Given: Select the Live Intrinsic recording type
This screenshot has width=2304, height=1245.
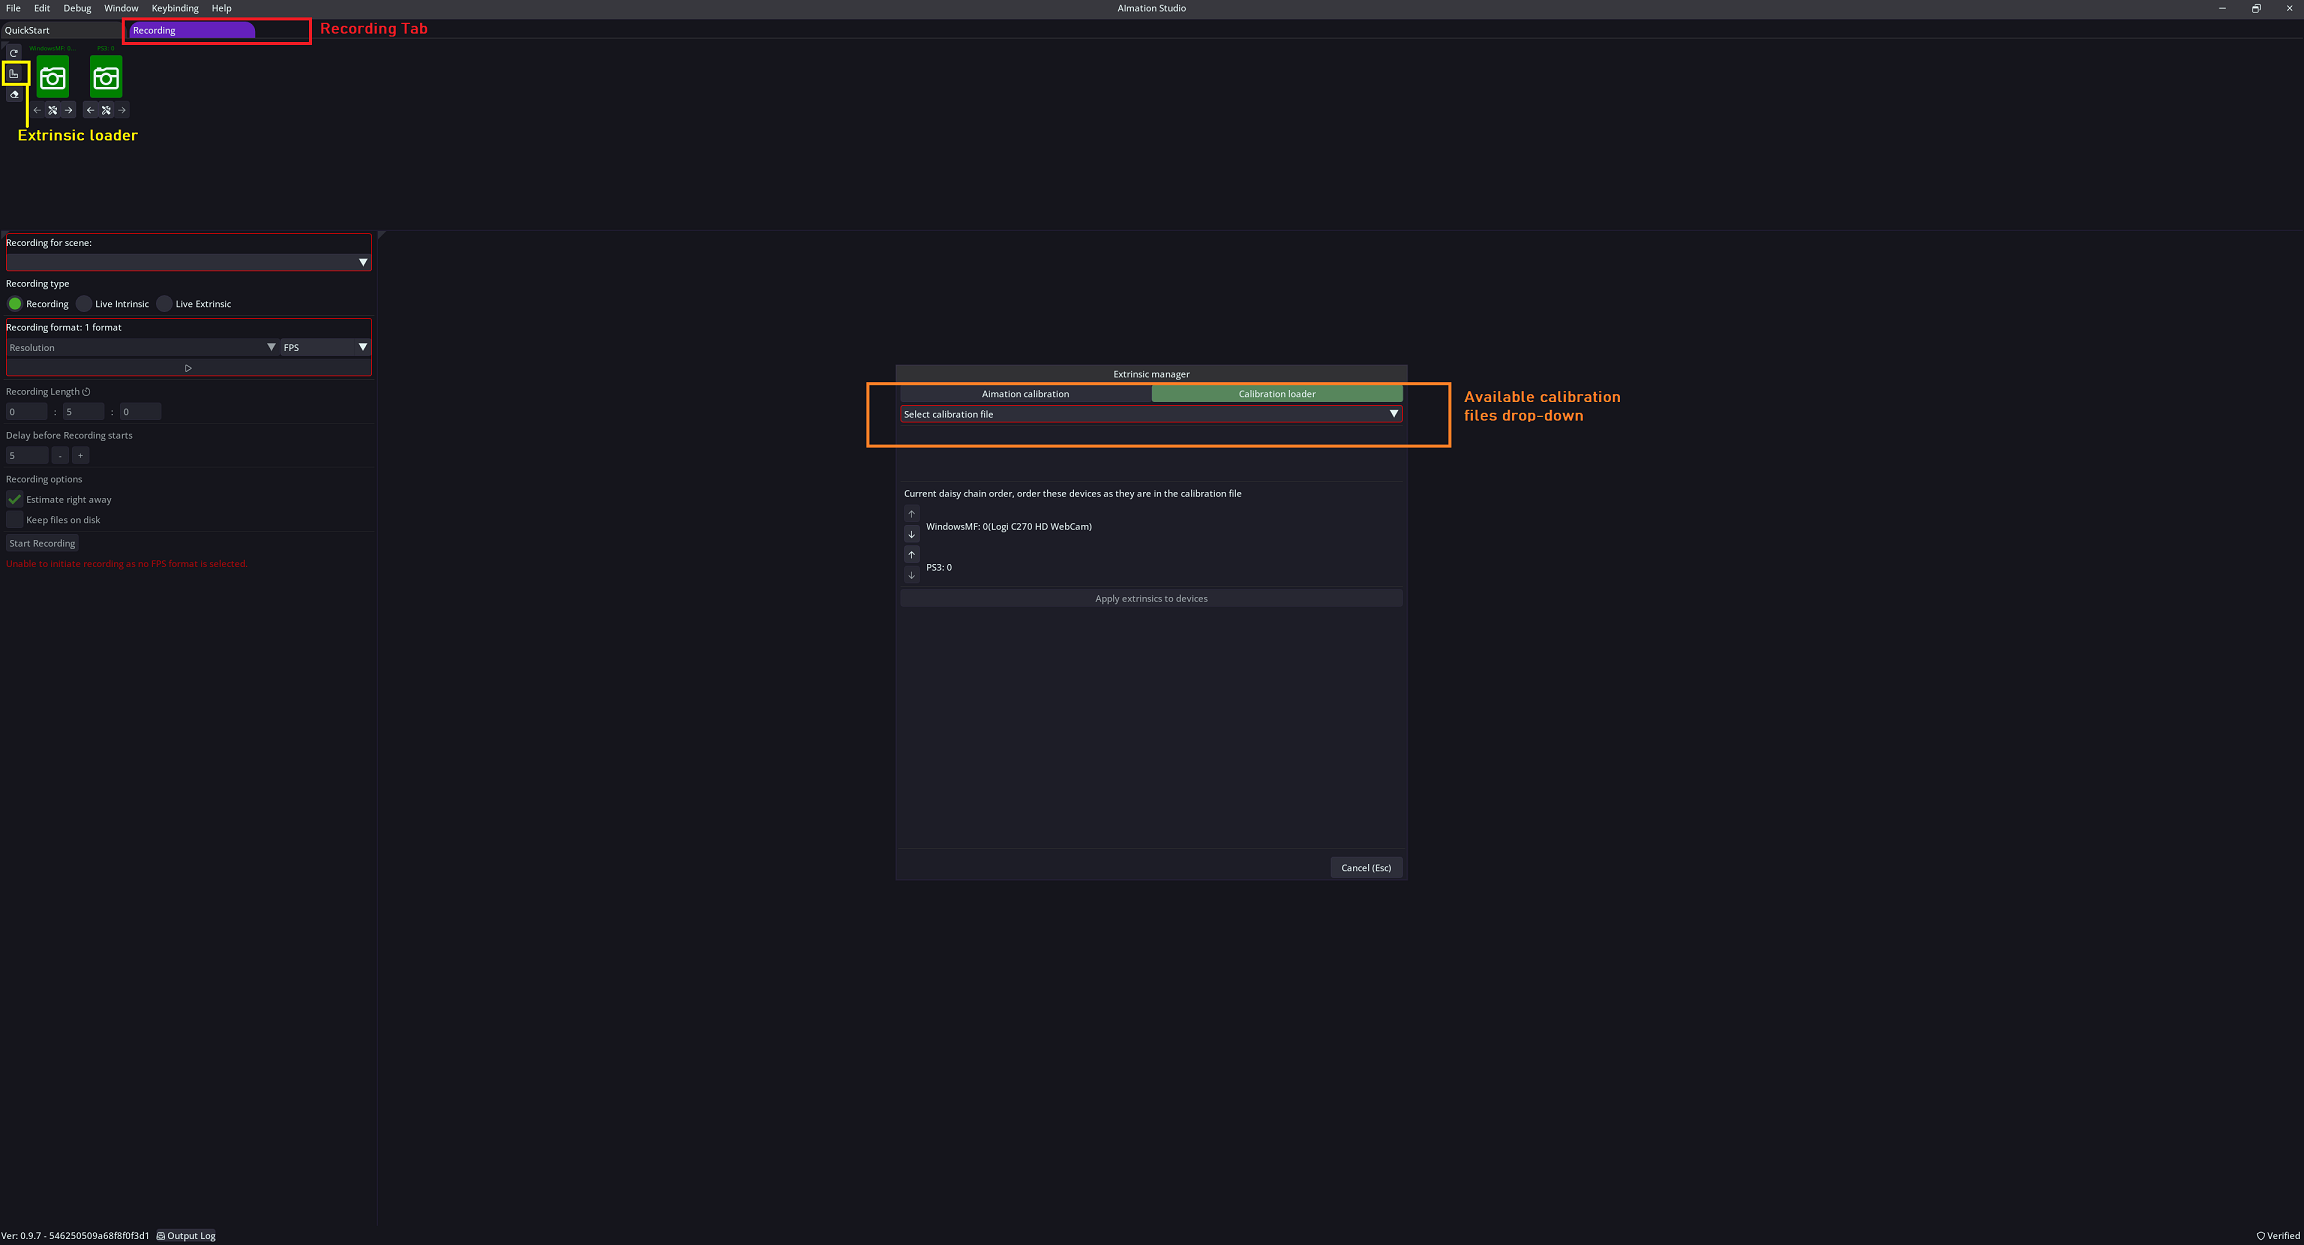Looking at the screenshot, I should pyautogui.click(x=85, y=304).
